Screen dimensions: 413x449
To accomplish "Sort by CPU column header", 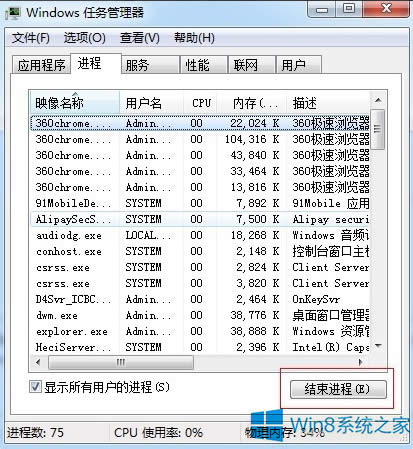I will [x=200, y=103].
